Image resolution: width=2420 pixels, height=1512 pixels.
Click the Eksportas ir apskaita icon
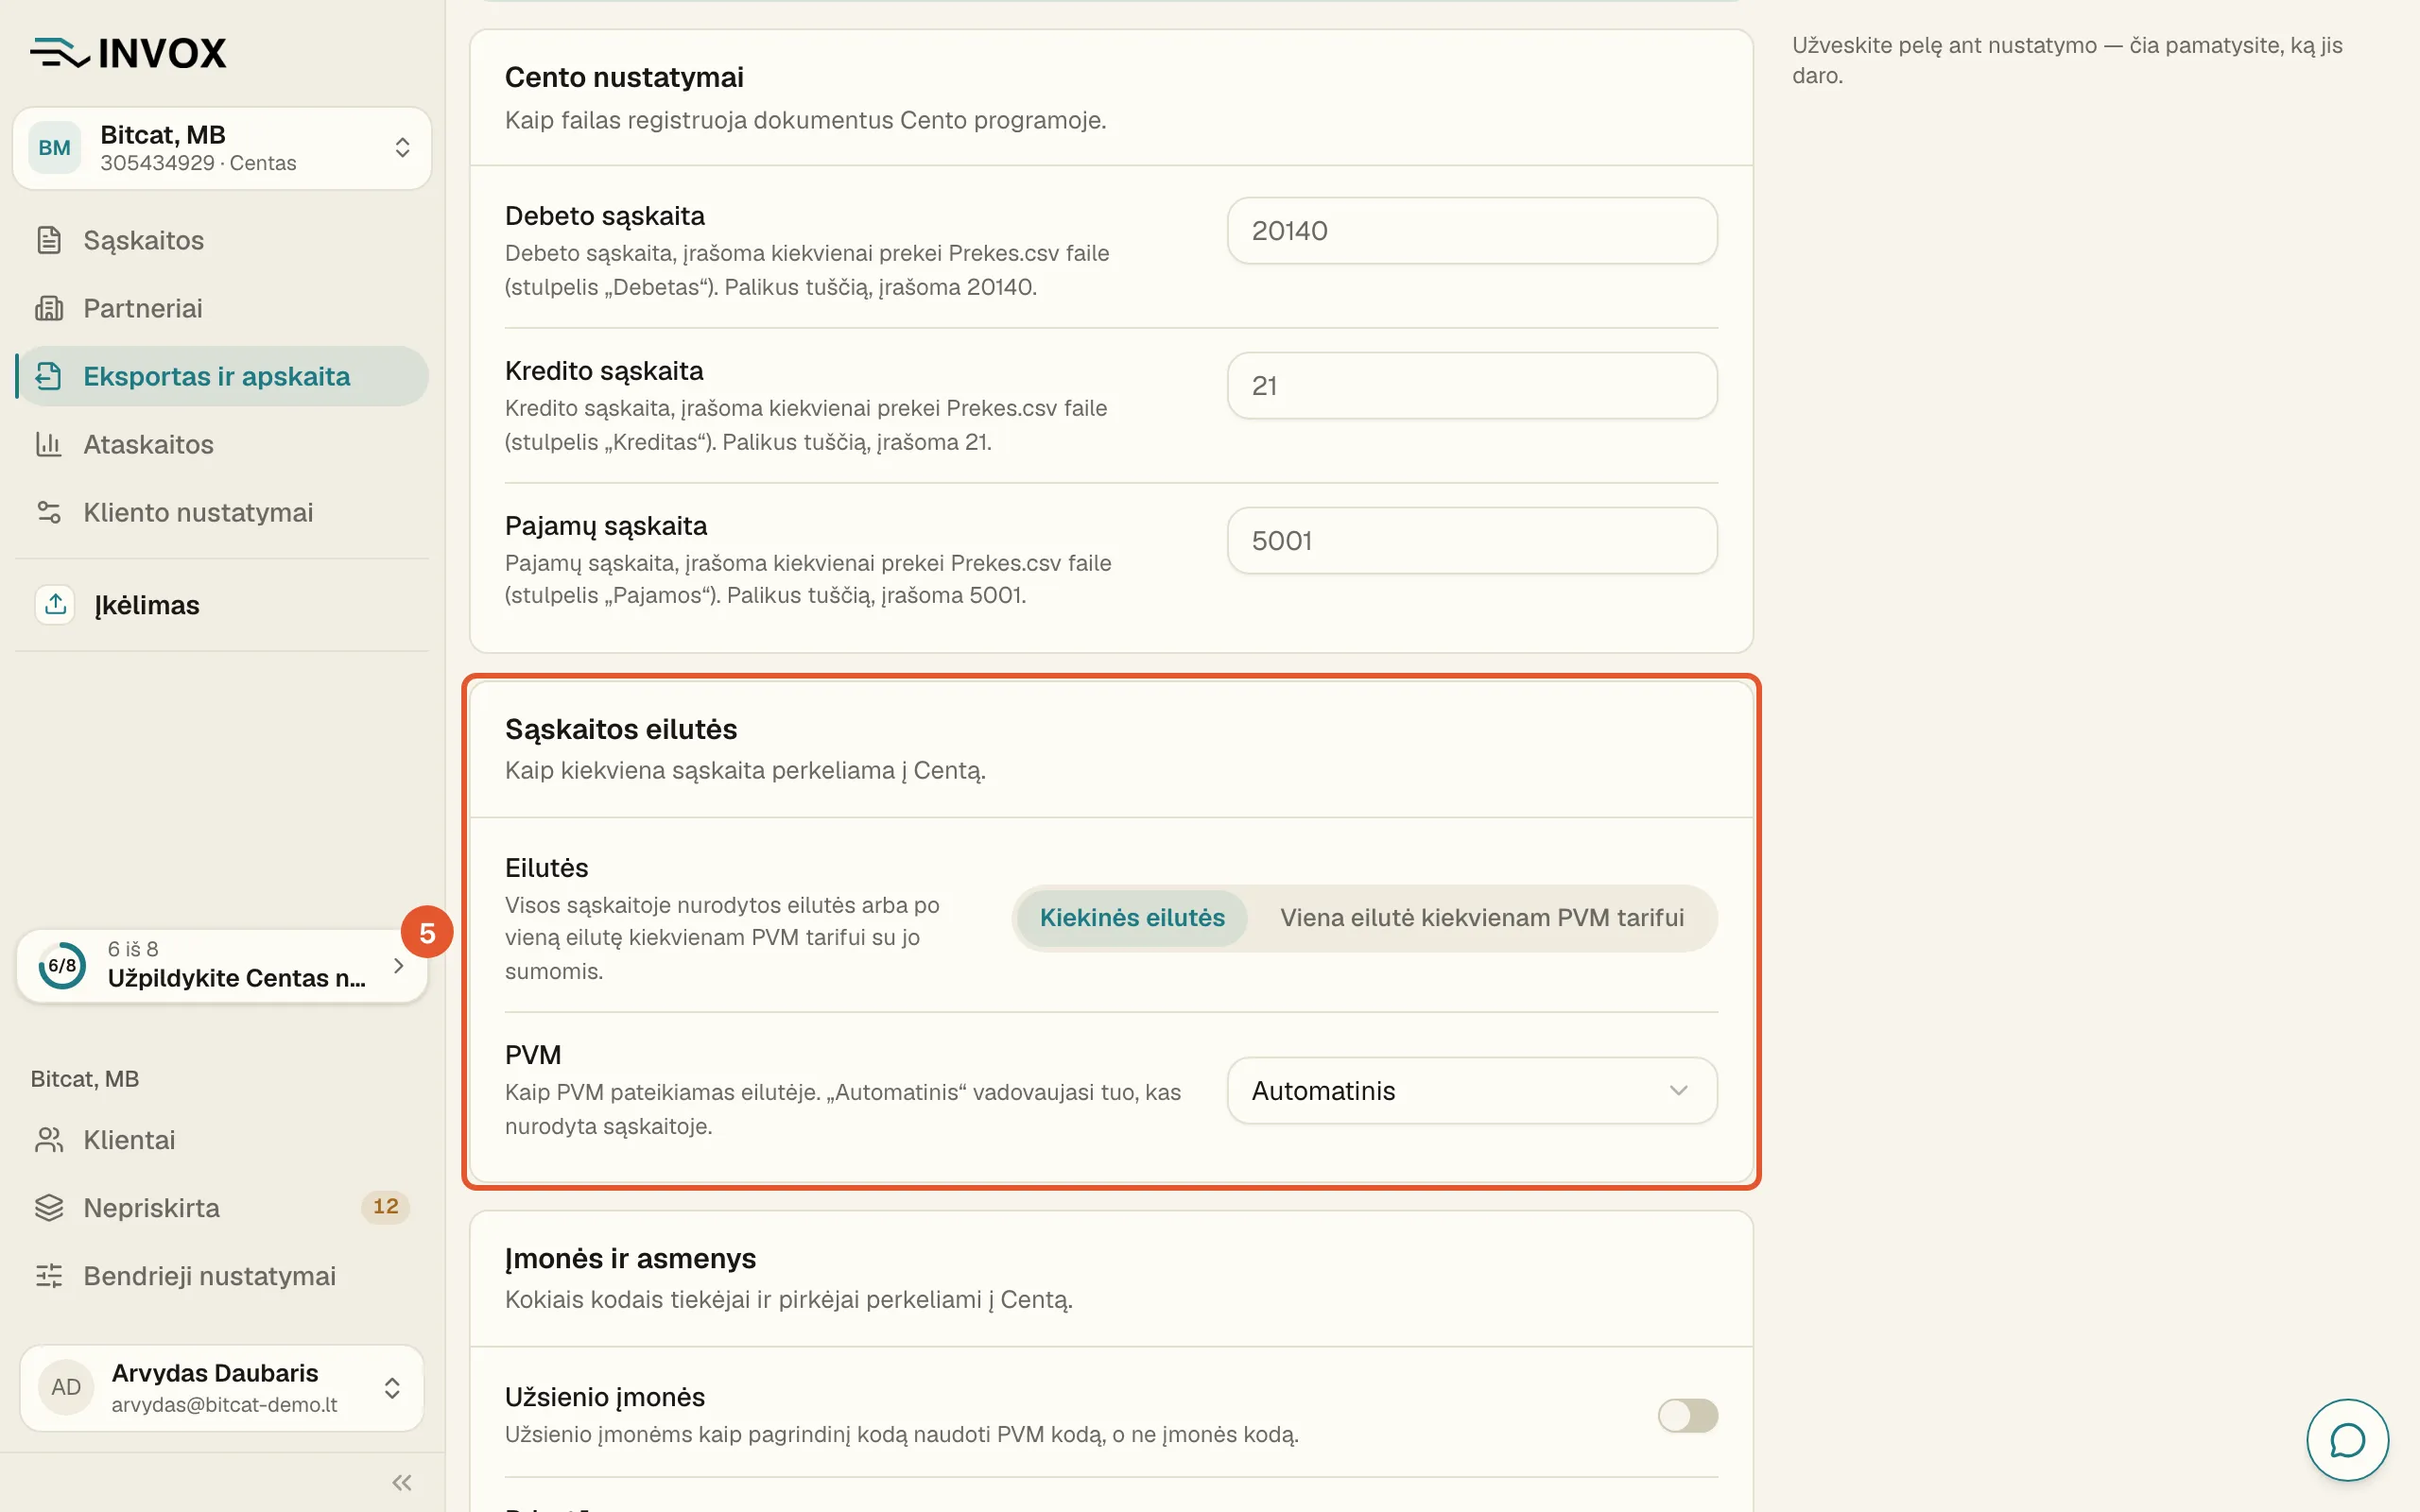pos(49,376)
